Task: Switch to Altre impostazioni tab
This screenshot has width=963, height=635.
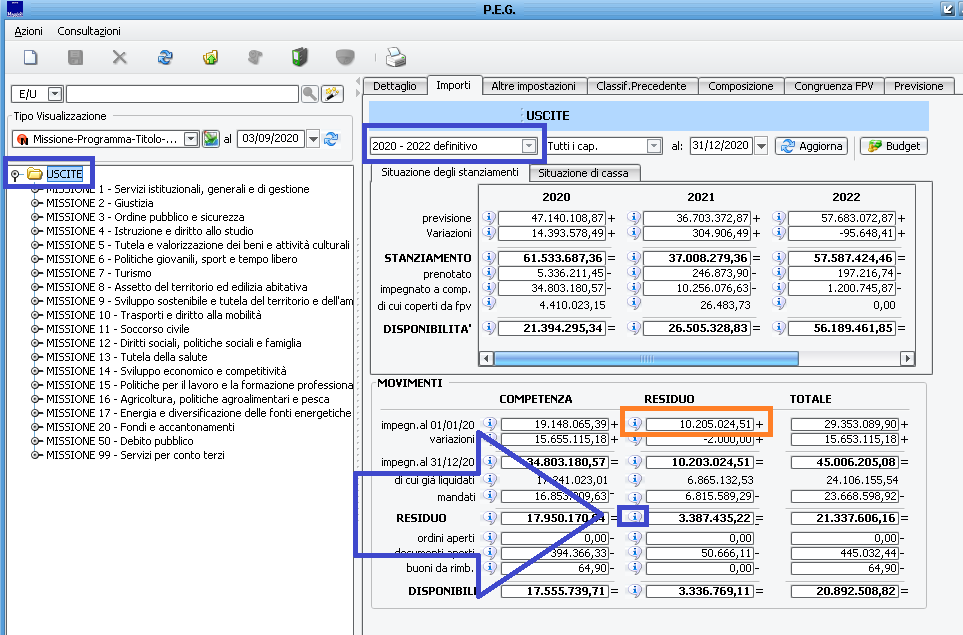Action: (x=534, y=86)
